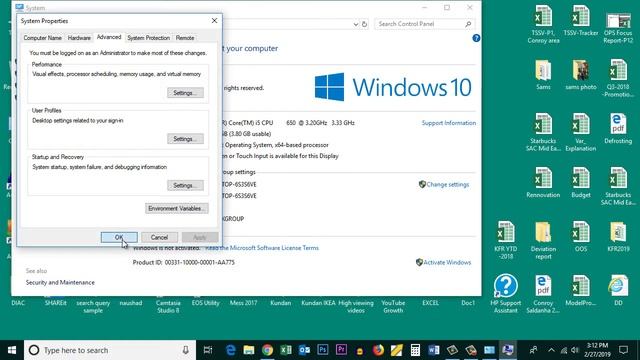
Task: Launch Microsoft Edge from taskbar
Action: pyautogui.click(x=230, y=350)
